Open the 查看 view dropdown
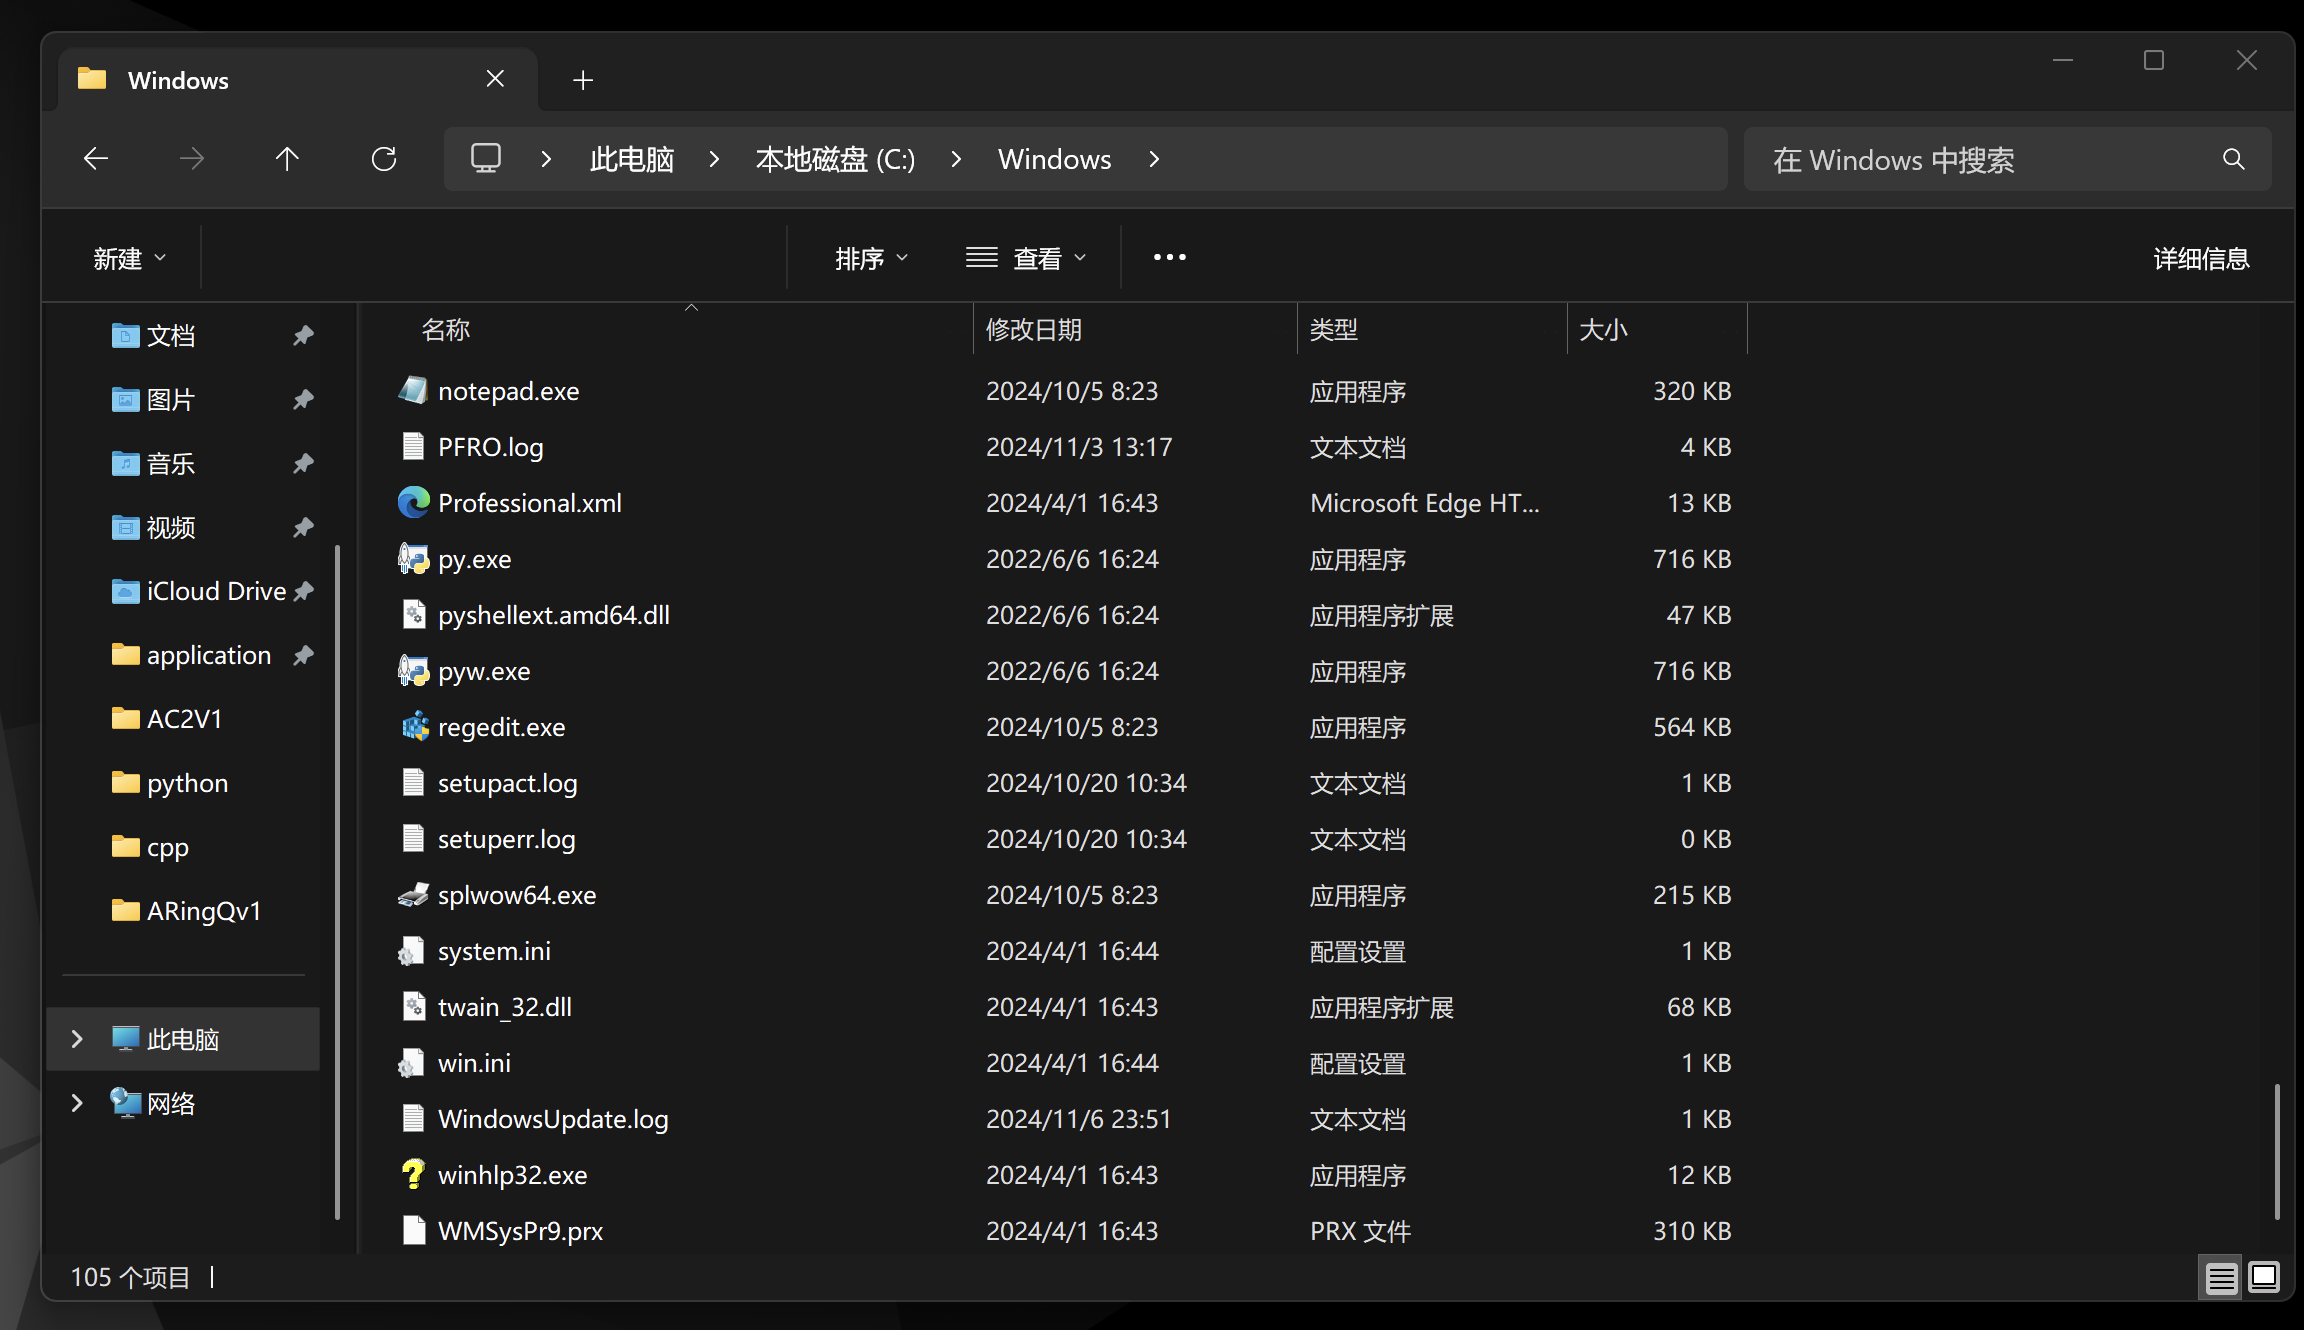Screen dimensions: 2304x1330 pos(1027,259)
